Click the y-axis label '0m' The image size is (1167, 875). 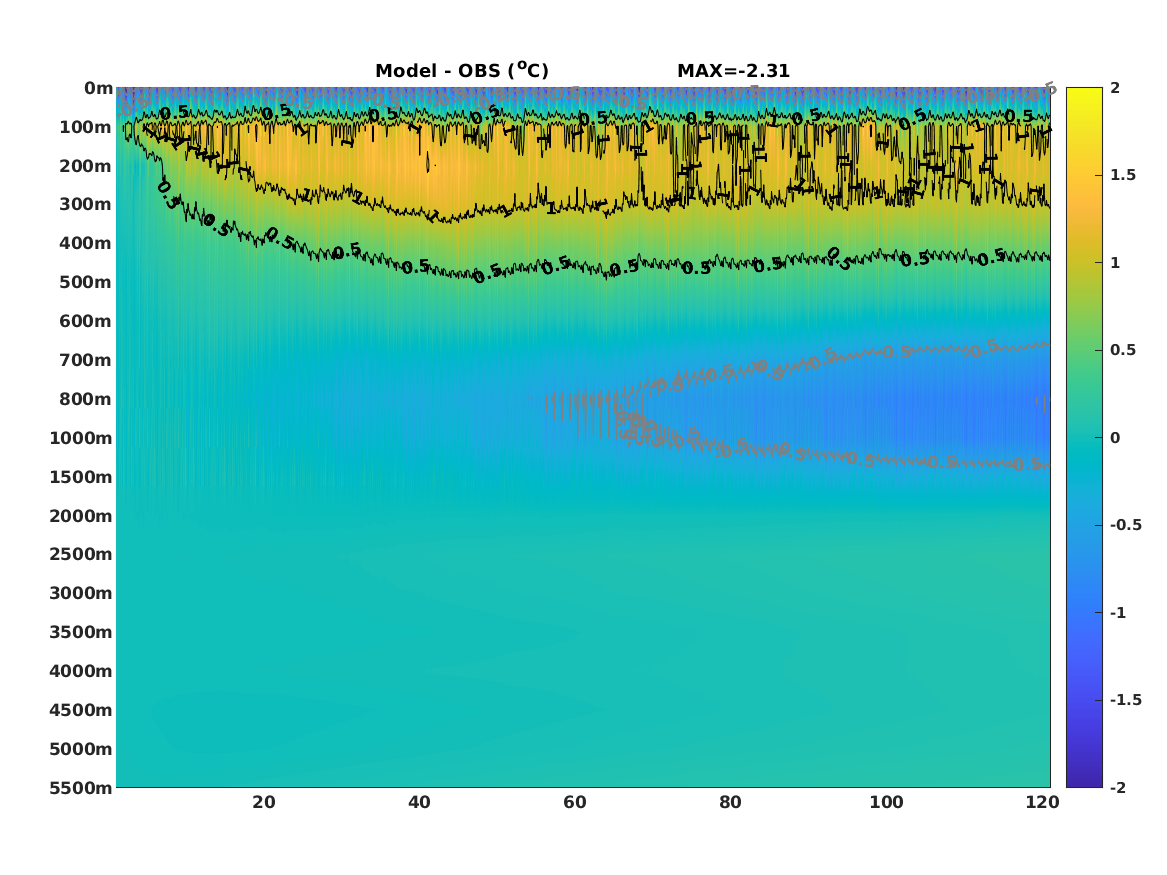(98, 89)
